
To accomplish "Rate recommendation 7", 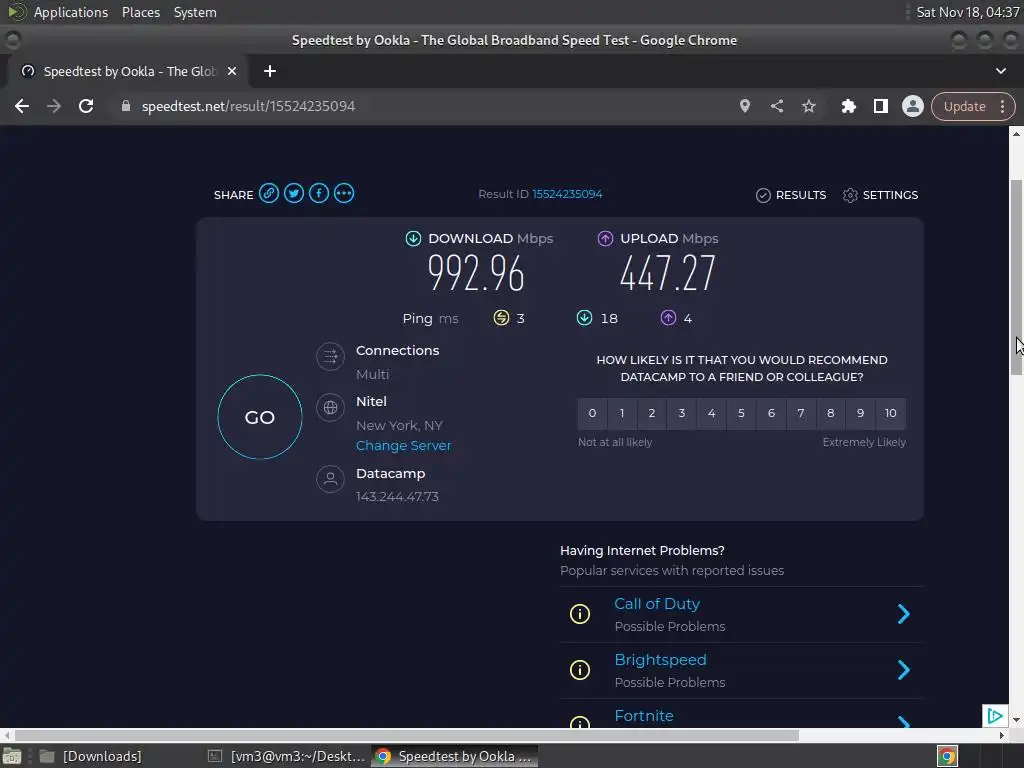I will point(801,413).
